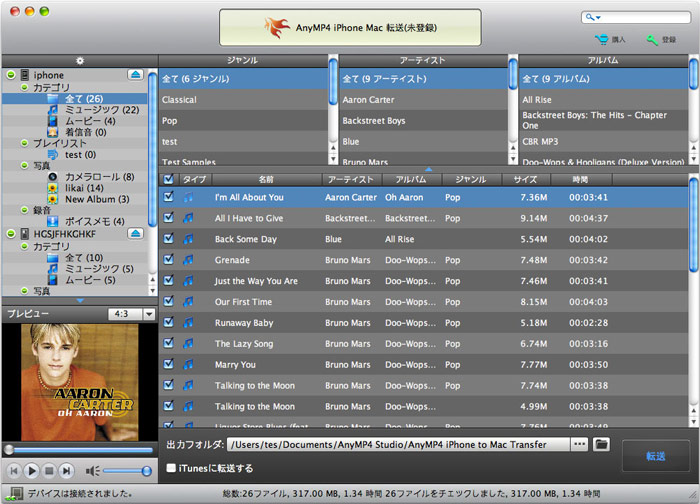
Task: Toggle the select-all checkbox in header
Action: point(168,179)
